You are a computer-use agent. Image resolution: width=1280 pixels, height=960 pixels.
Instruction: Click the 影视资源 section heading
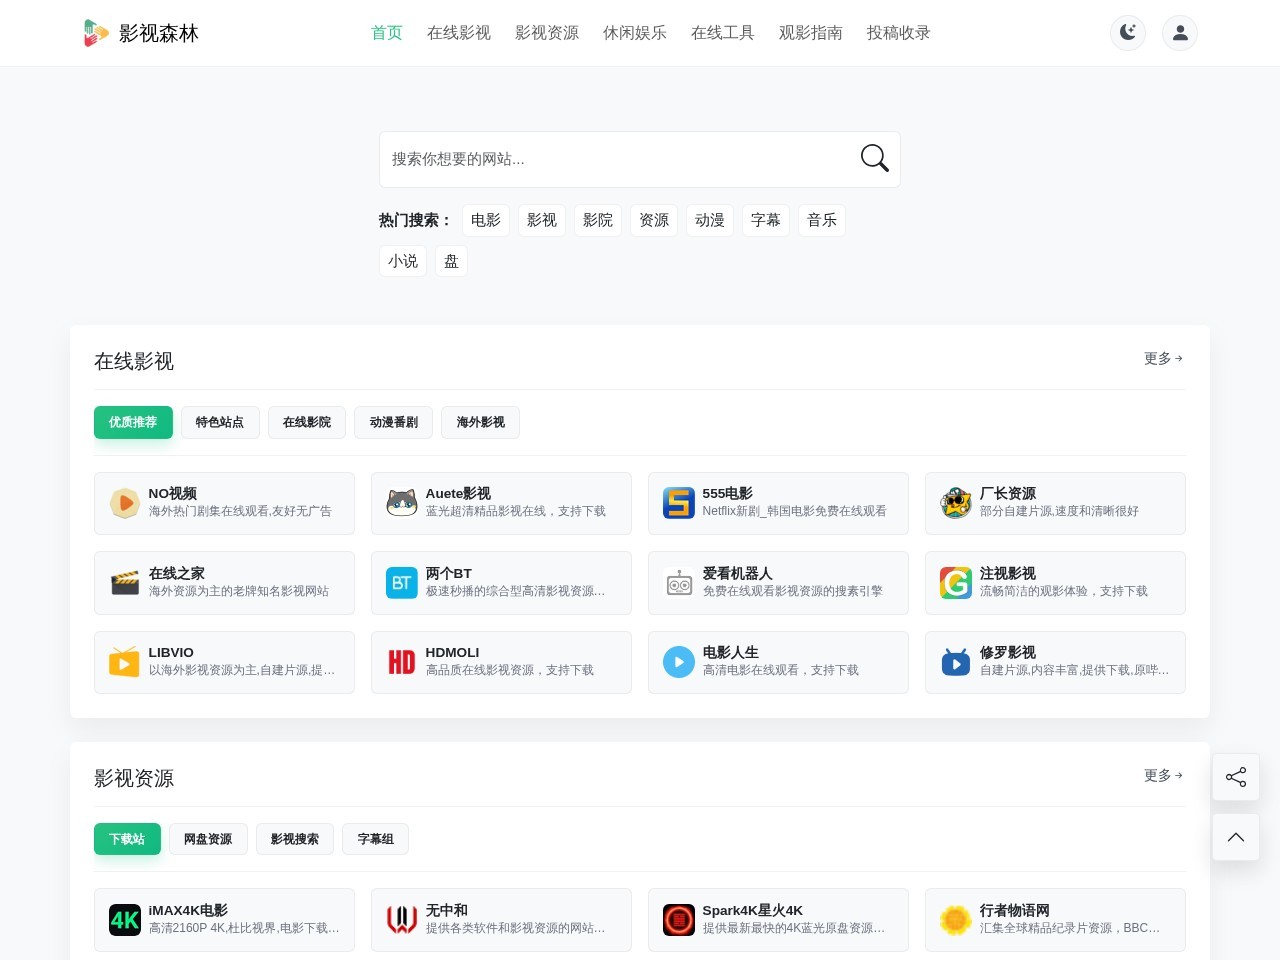(134, 778)
